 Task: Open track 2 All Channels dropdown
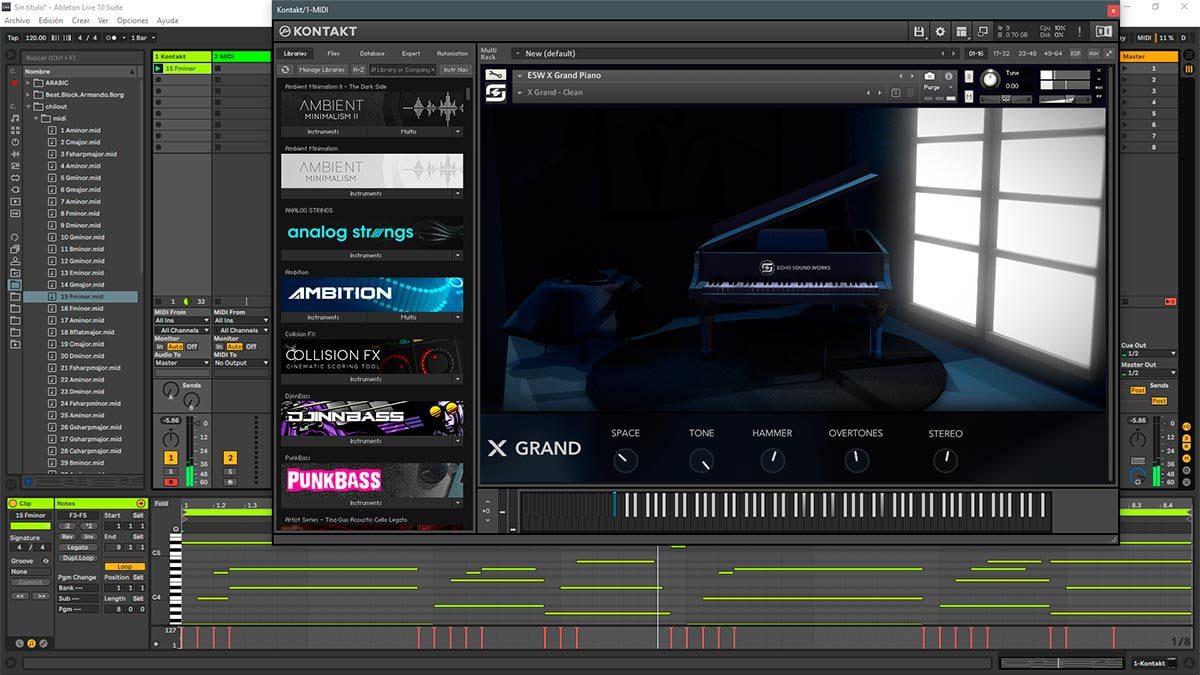point(240,330)
